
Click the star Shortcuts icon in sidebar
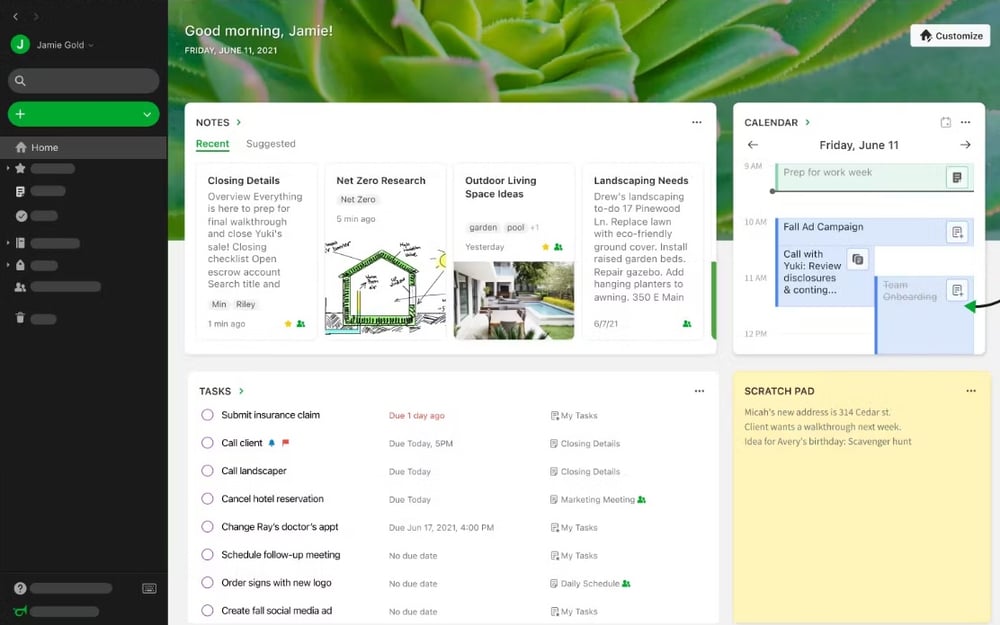20,168
